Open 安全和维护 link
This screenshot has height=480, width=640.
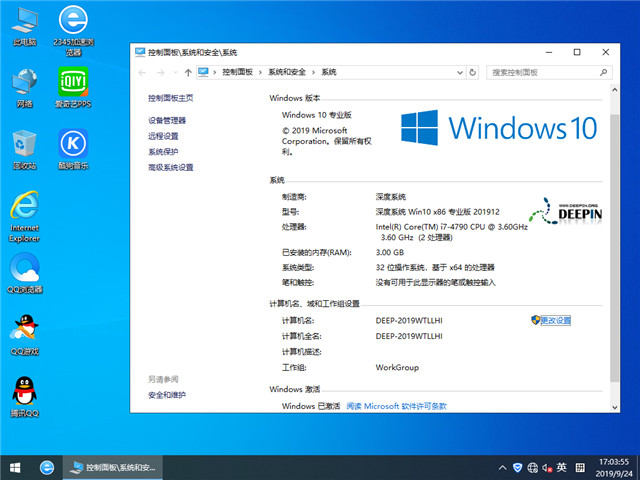[x=167, y=395]
